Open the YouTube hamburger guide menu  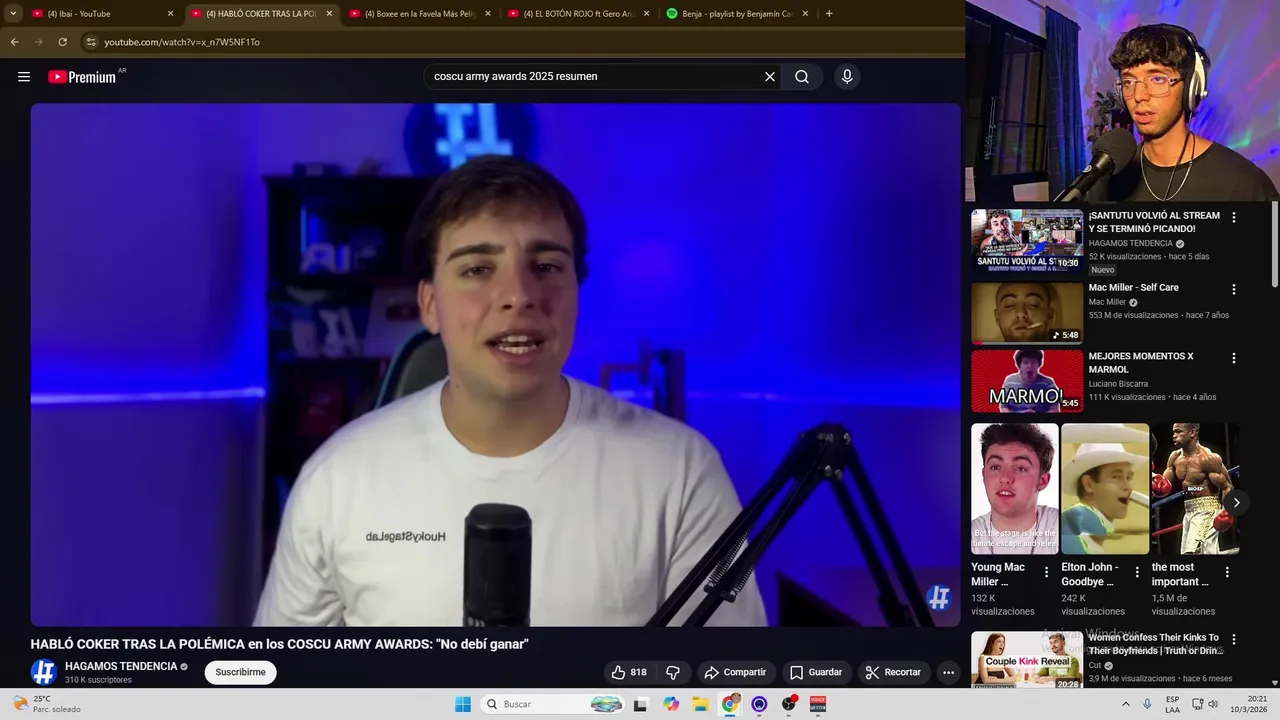point(24,77)
